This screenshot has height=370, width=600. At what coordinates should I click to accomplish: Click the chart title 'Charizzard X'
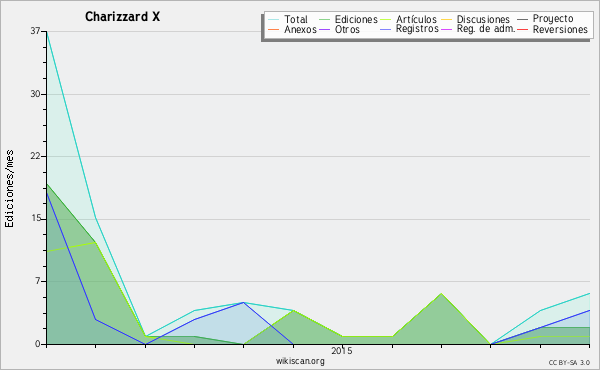click(x=122, y=17)
